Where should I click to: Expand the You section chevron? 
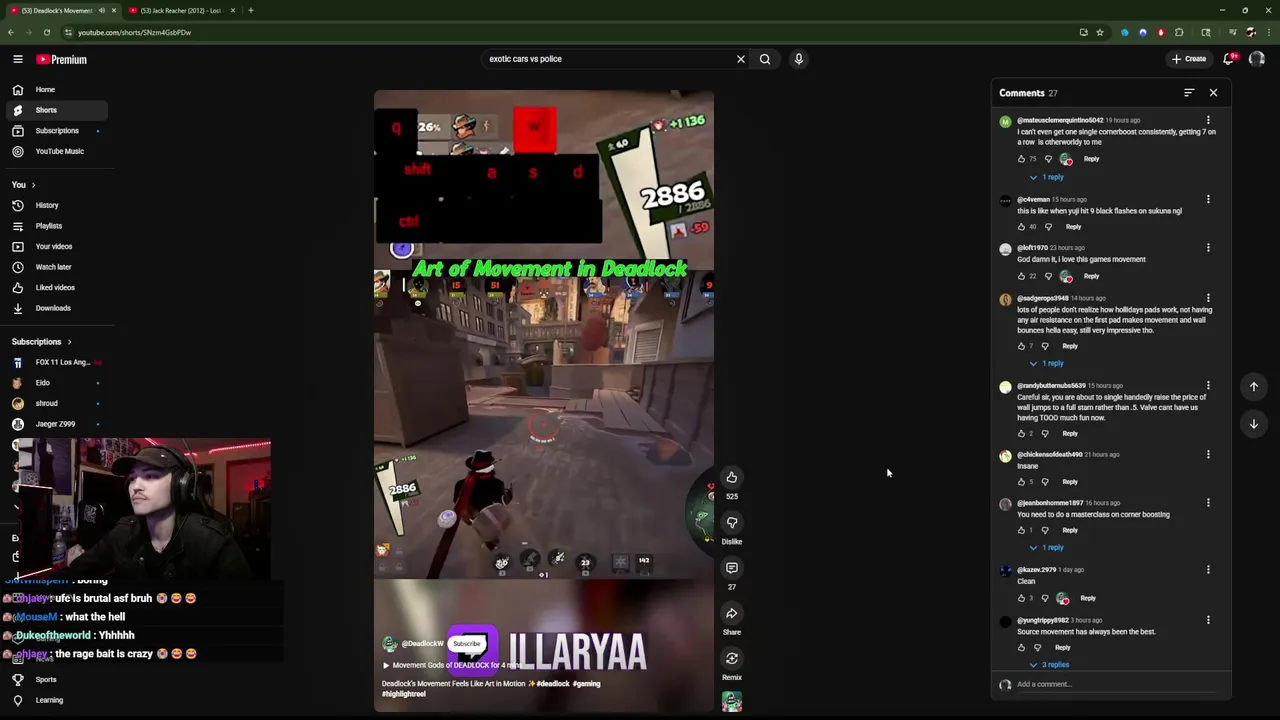[x=33, y=185]
